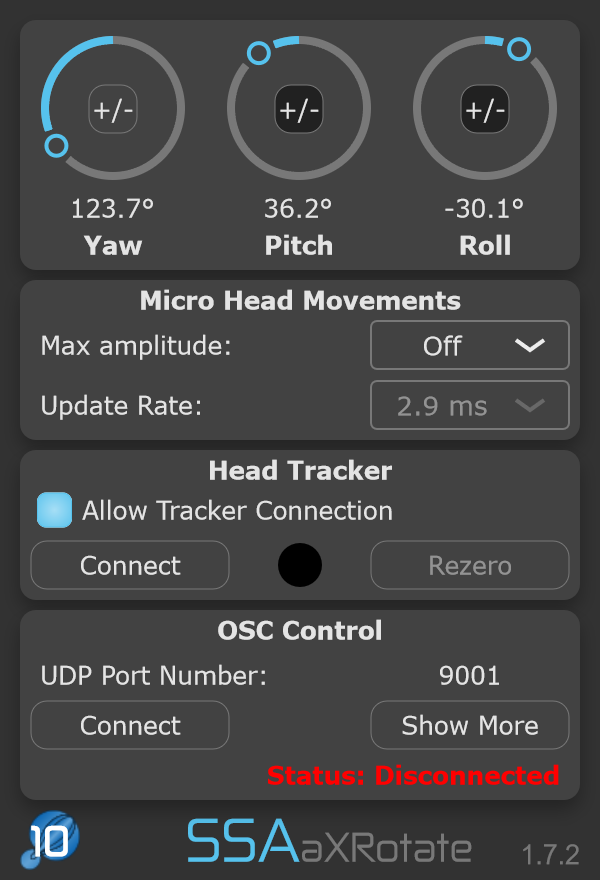Click the Yaw dial handle
600x880 pixels.
point(57,146)
